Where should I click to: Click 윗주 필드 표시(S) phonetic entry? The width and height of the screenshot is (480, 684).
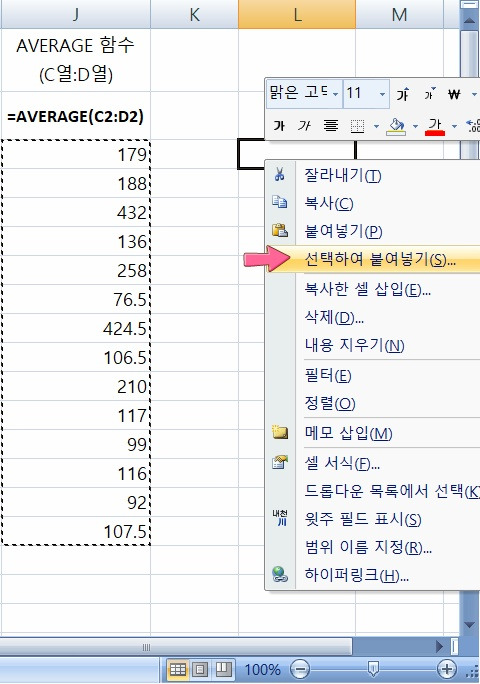(x=373, y=519)
